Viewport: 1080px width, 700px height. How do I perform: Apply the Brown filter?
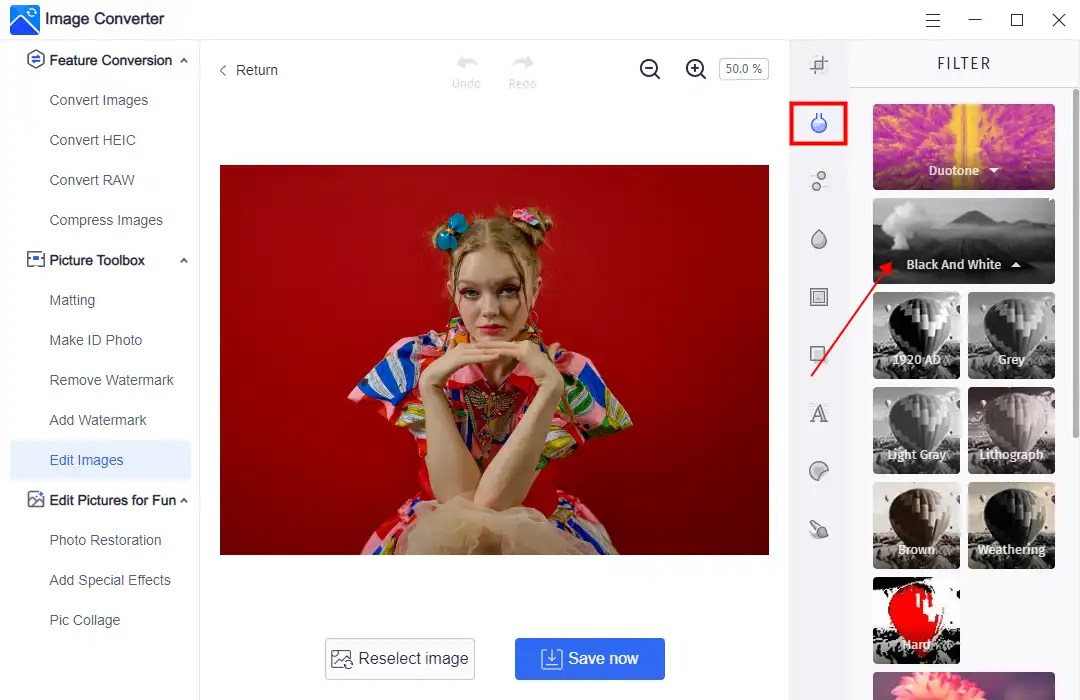916,526
